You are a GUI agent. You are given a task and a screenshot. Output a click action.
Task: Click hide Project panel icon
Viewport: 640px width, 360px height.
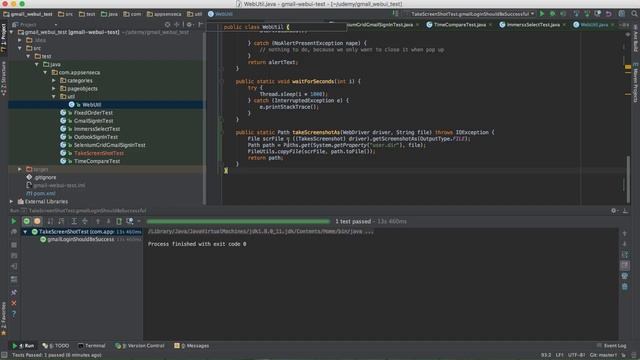click(x=200, y=24)
